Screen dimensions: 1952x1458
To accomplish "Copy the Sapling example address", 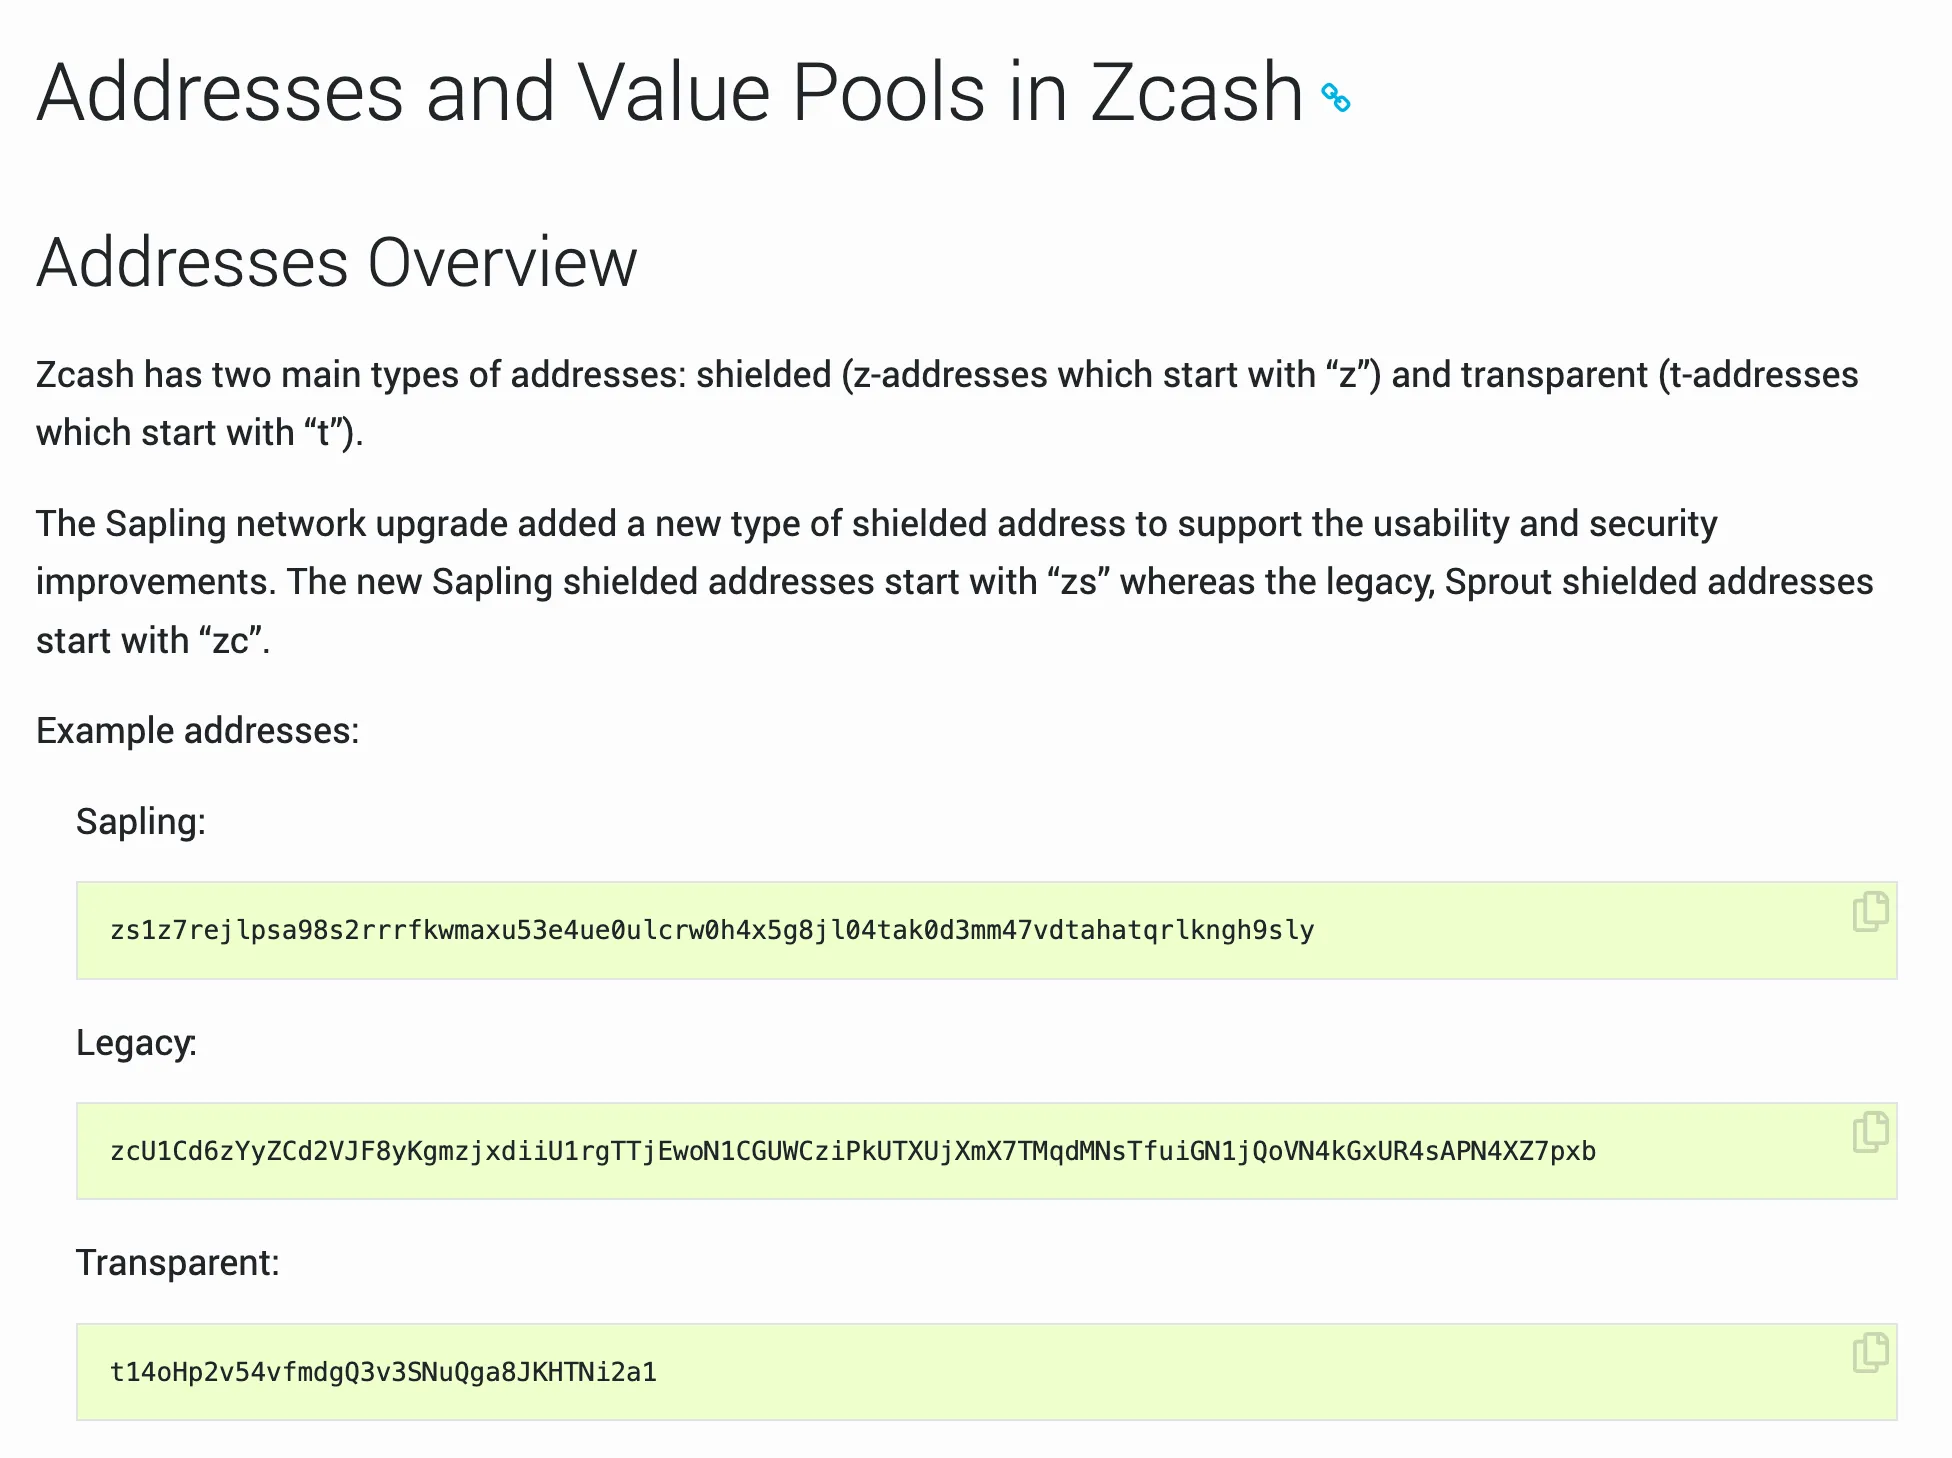I will (1870, 911).
